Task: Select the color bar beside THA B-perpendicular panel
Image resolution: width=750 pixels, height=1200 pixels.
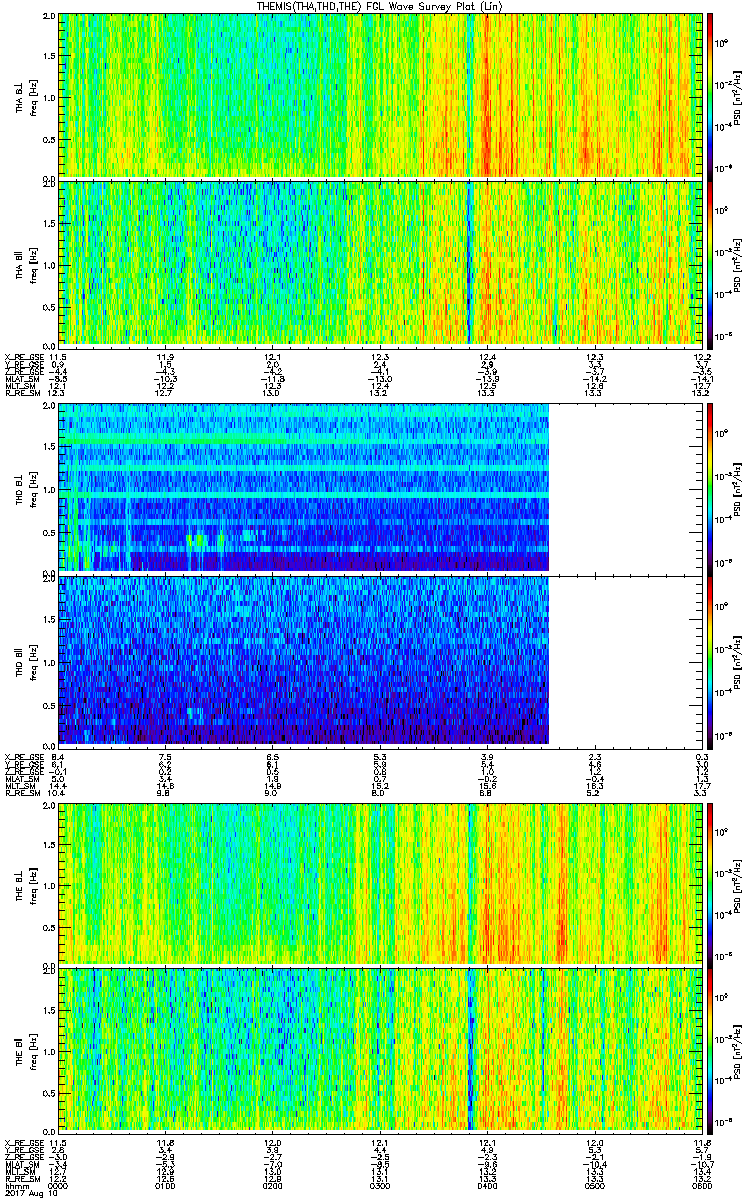Action: pos(711,95)
